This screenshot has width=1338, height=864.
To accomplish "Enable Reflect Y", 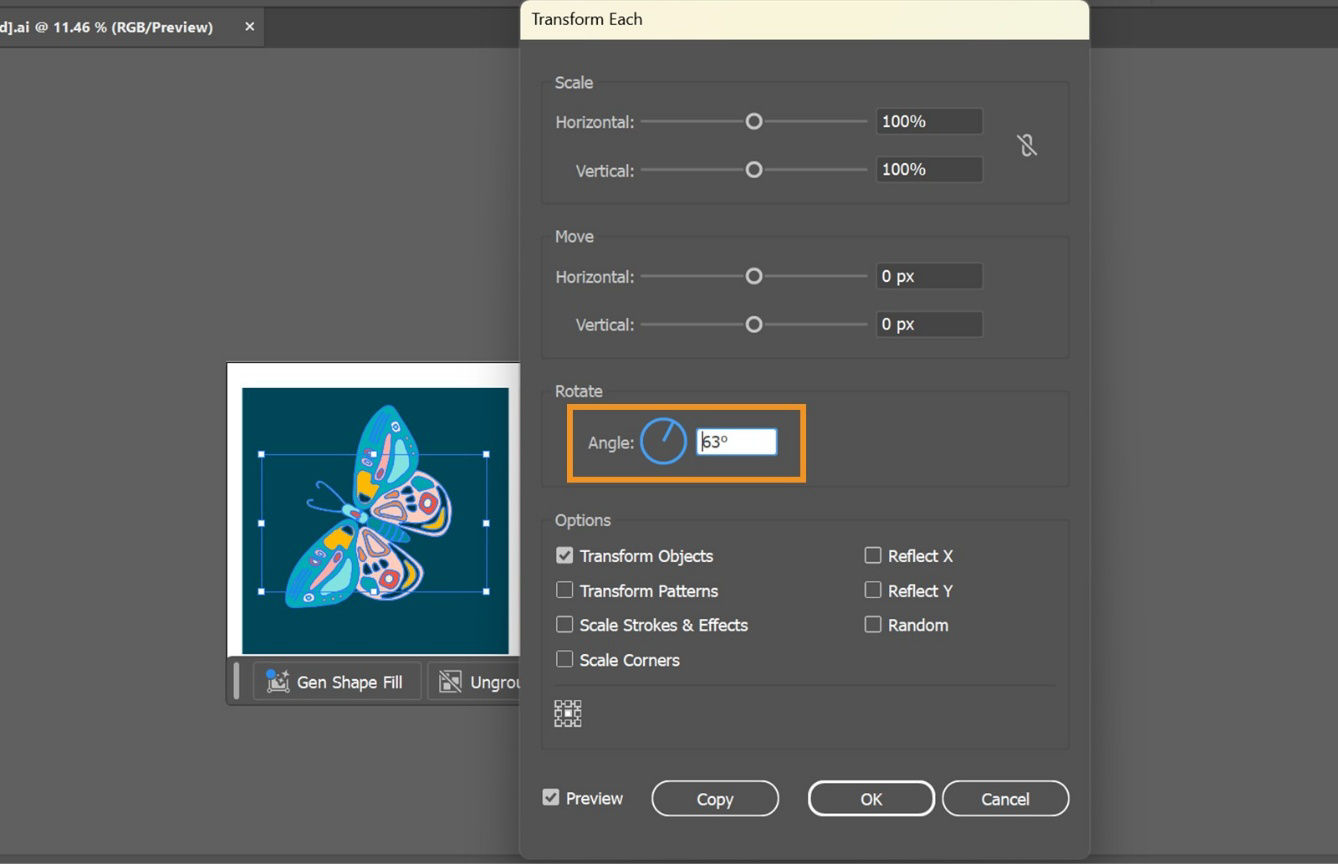I will [x=872, y=590].
